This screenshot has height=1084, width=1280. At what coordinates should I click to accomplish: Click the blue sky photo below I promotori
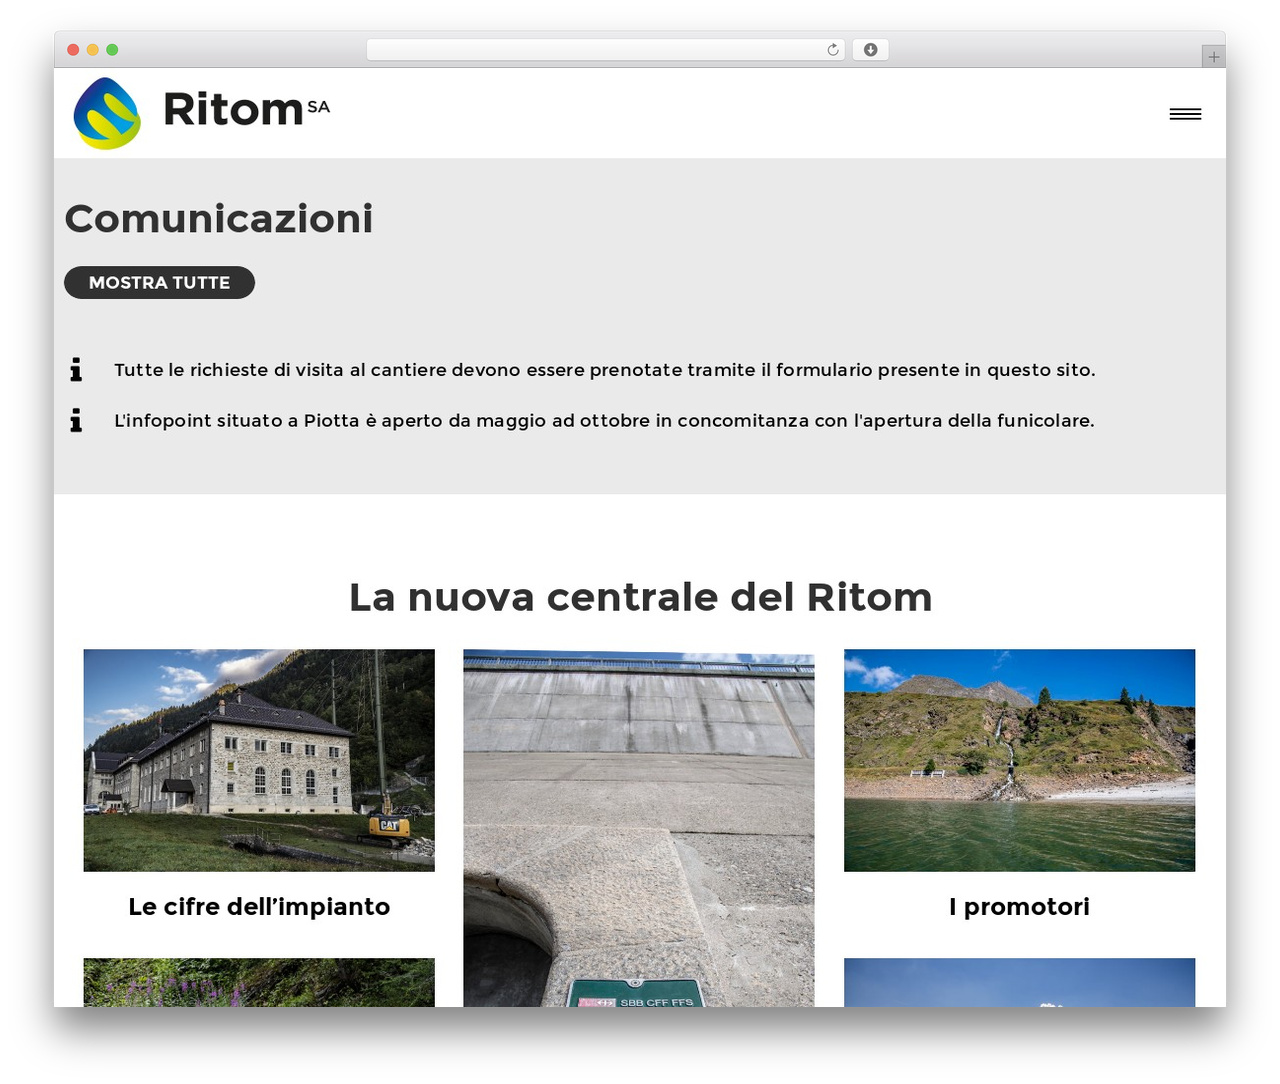1019,982
